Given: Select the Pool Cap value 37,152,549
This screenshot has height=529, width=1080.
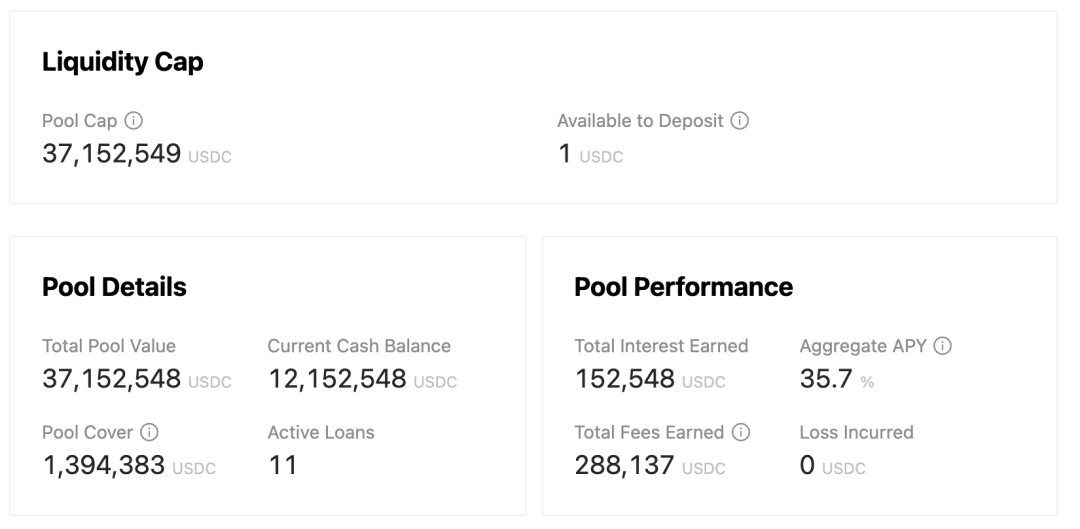Looking at the screenshot, I should (112, 154).
